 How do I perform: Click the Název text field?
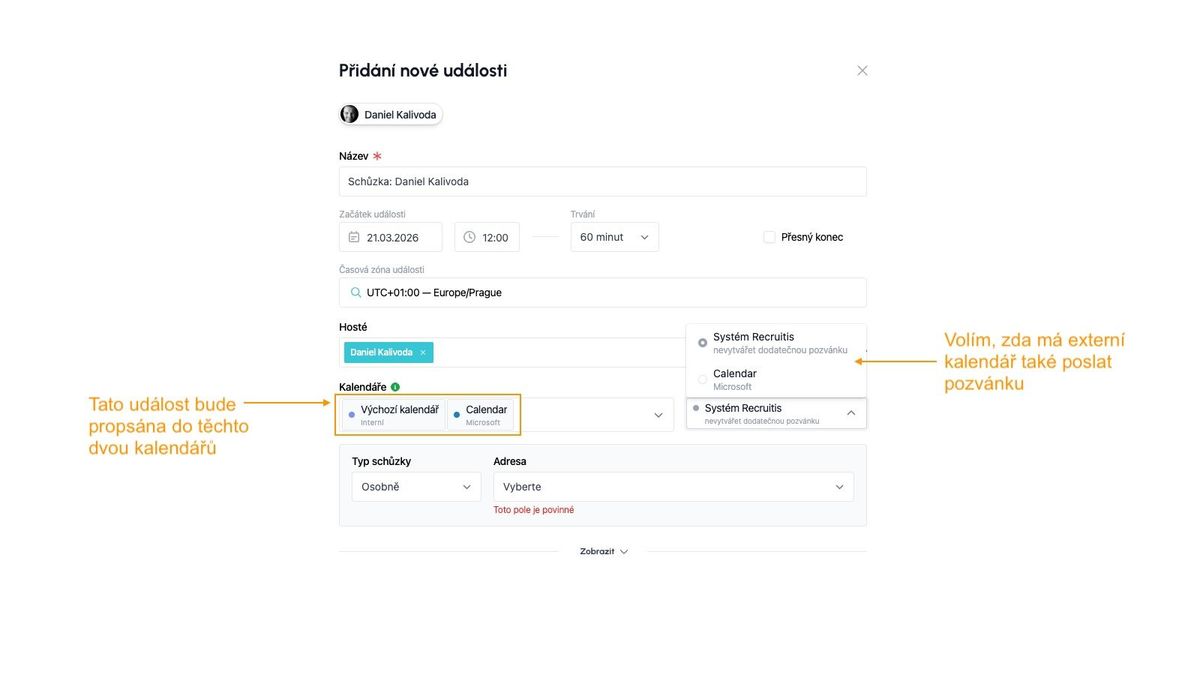[602, 182]
